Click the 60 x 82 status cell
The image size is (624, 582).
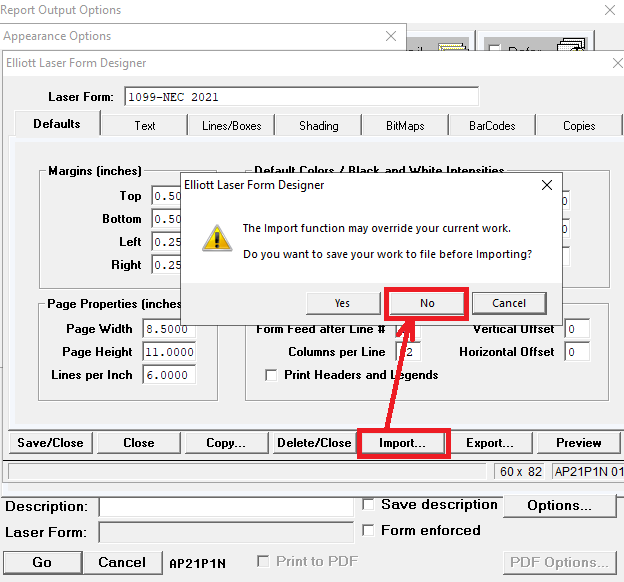(x=521, y=472)
